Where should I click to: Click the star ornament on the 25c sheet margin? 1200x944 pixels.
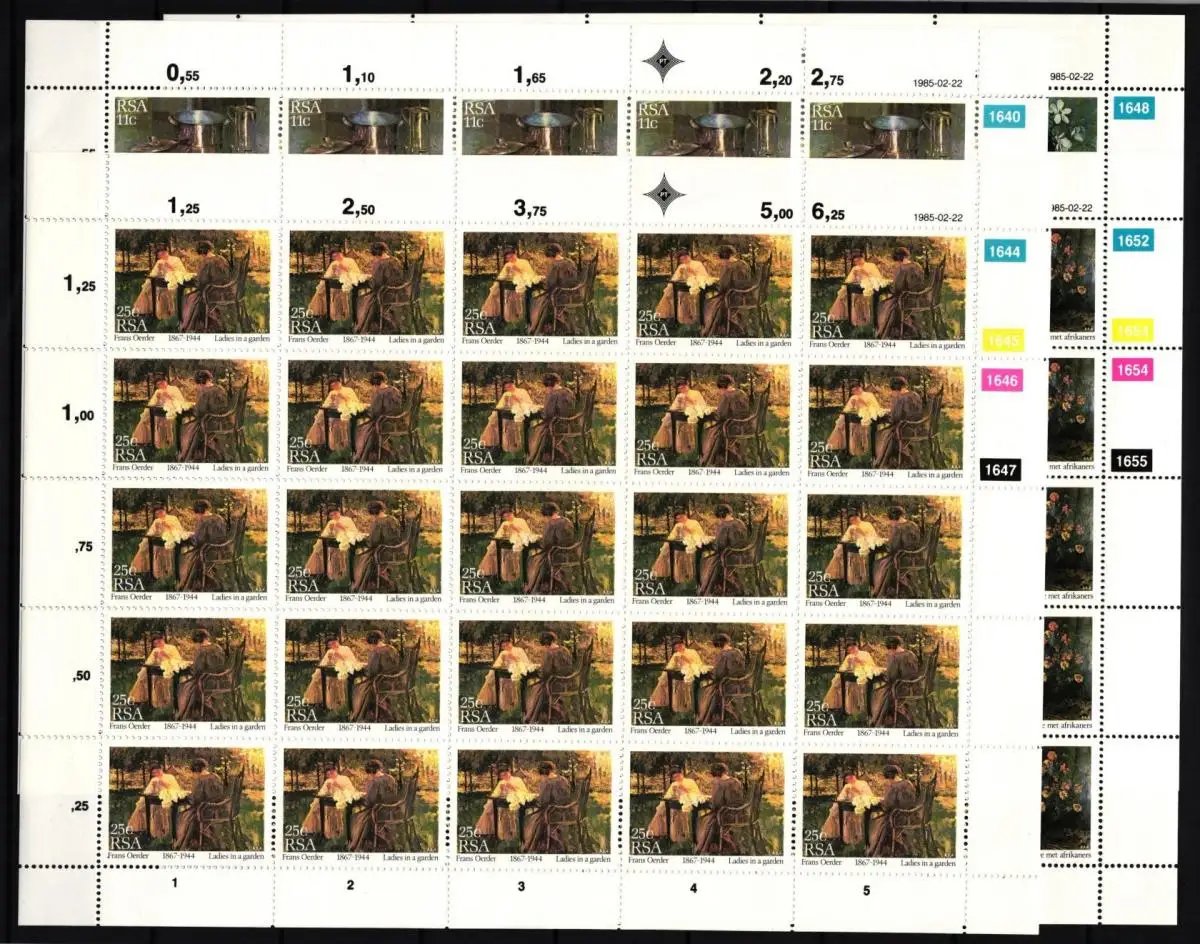(x=665, y=194)
